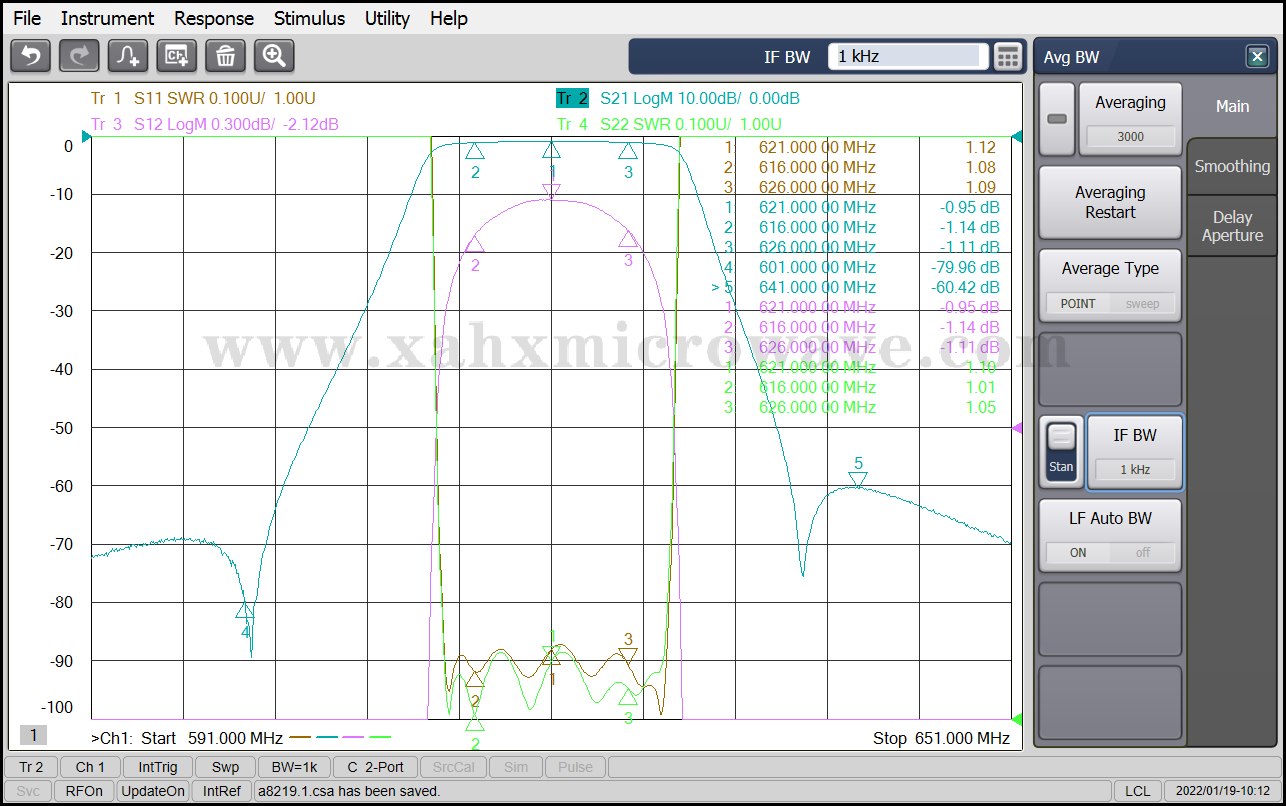This screenshot has width=1286, height=806.
Task: Click the toolbar icon left of the trash can
Action: pos(177,56)
